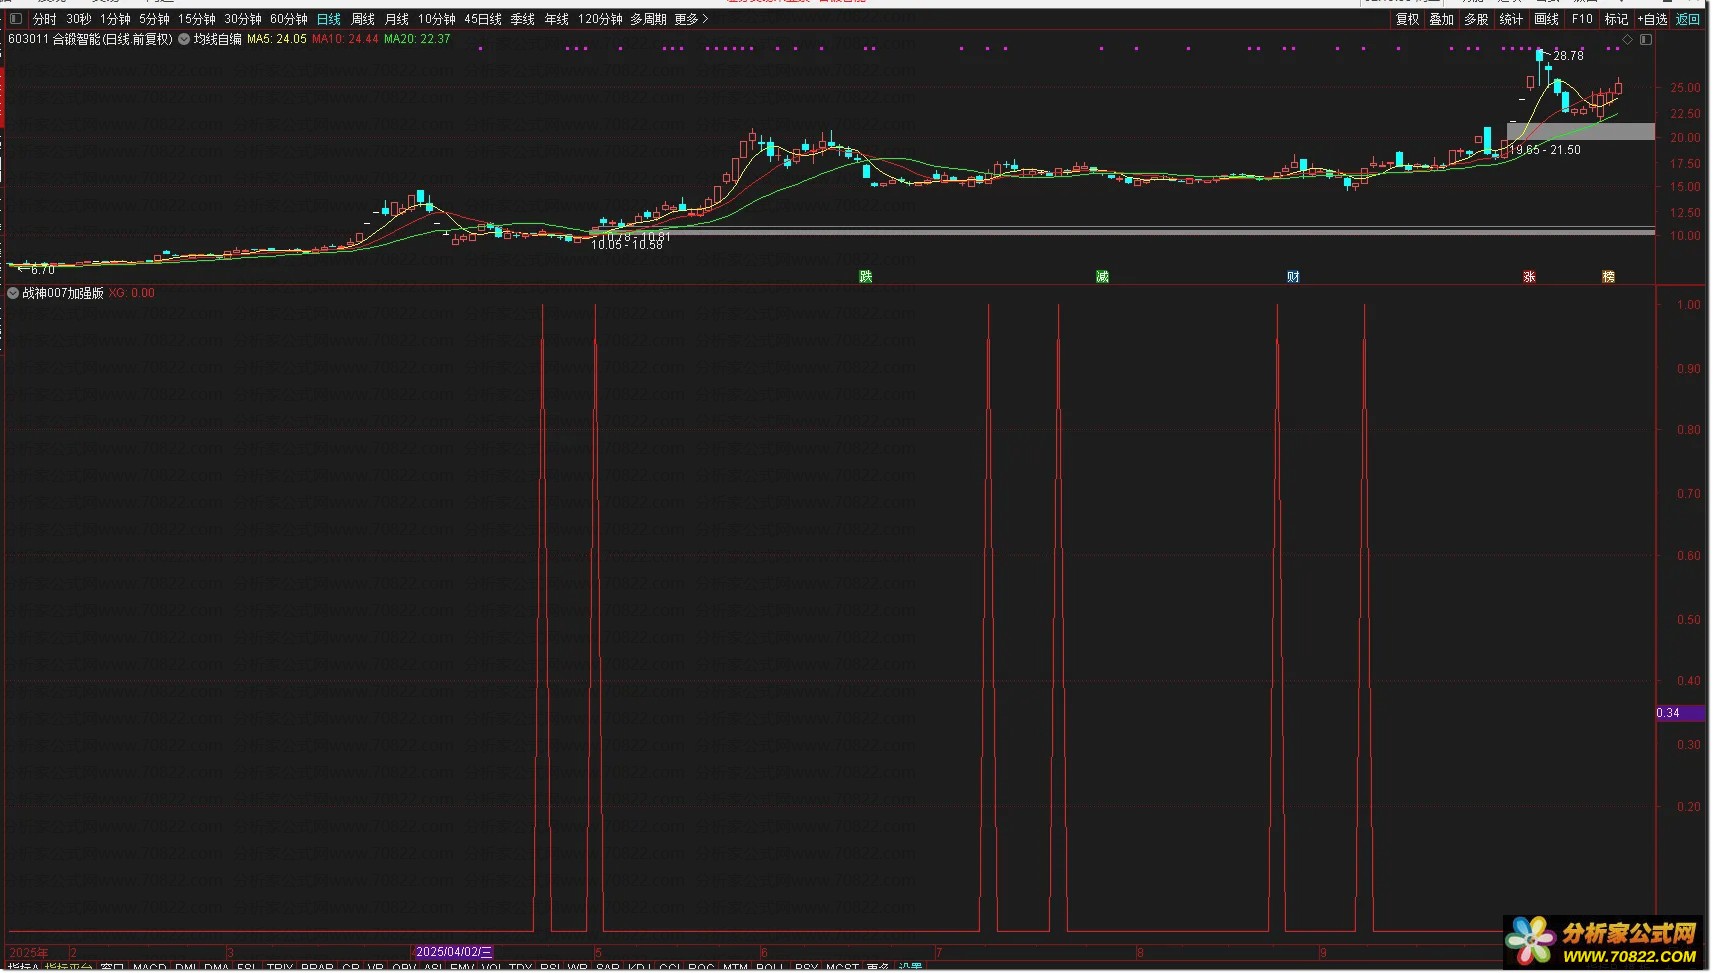The height and width of the screenshot is (973, 1713).
Task: Select the MACD indicator in bottom bar
Action: pyautogui.click(x=150, y=967)
